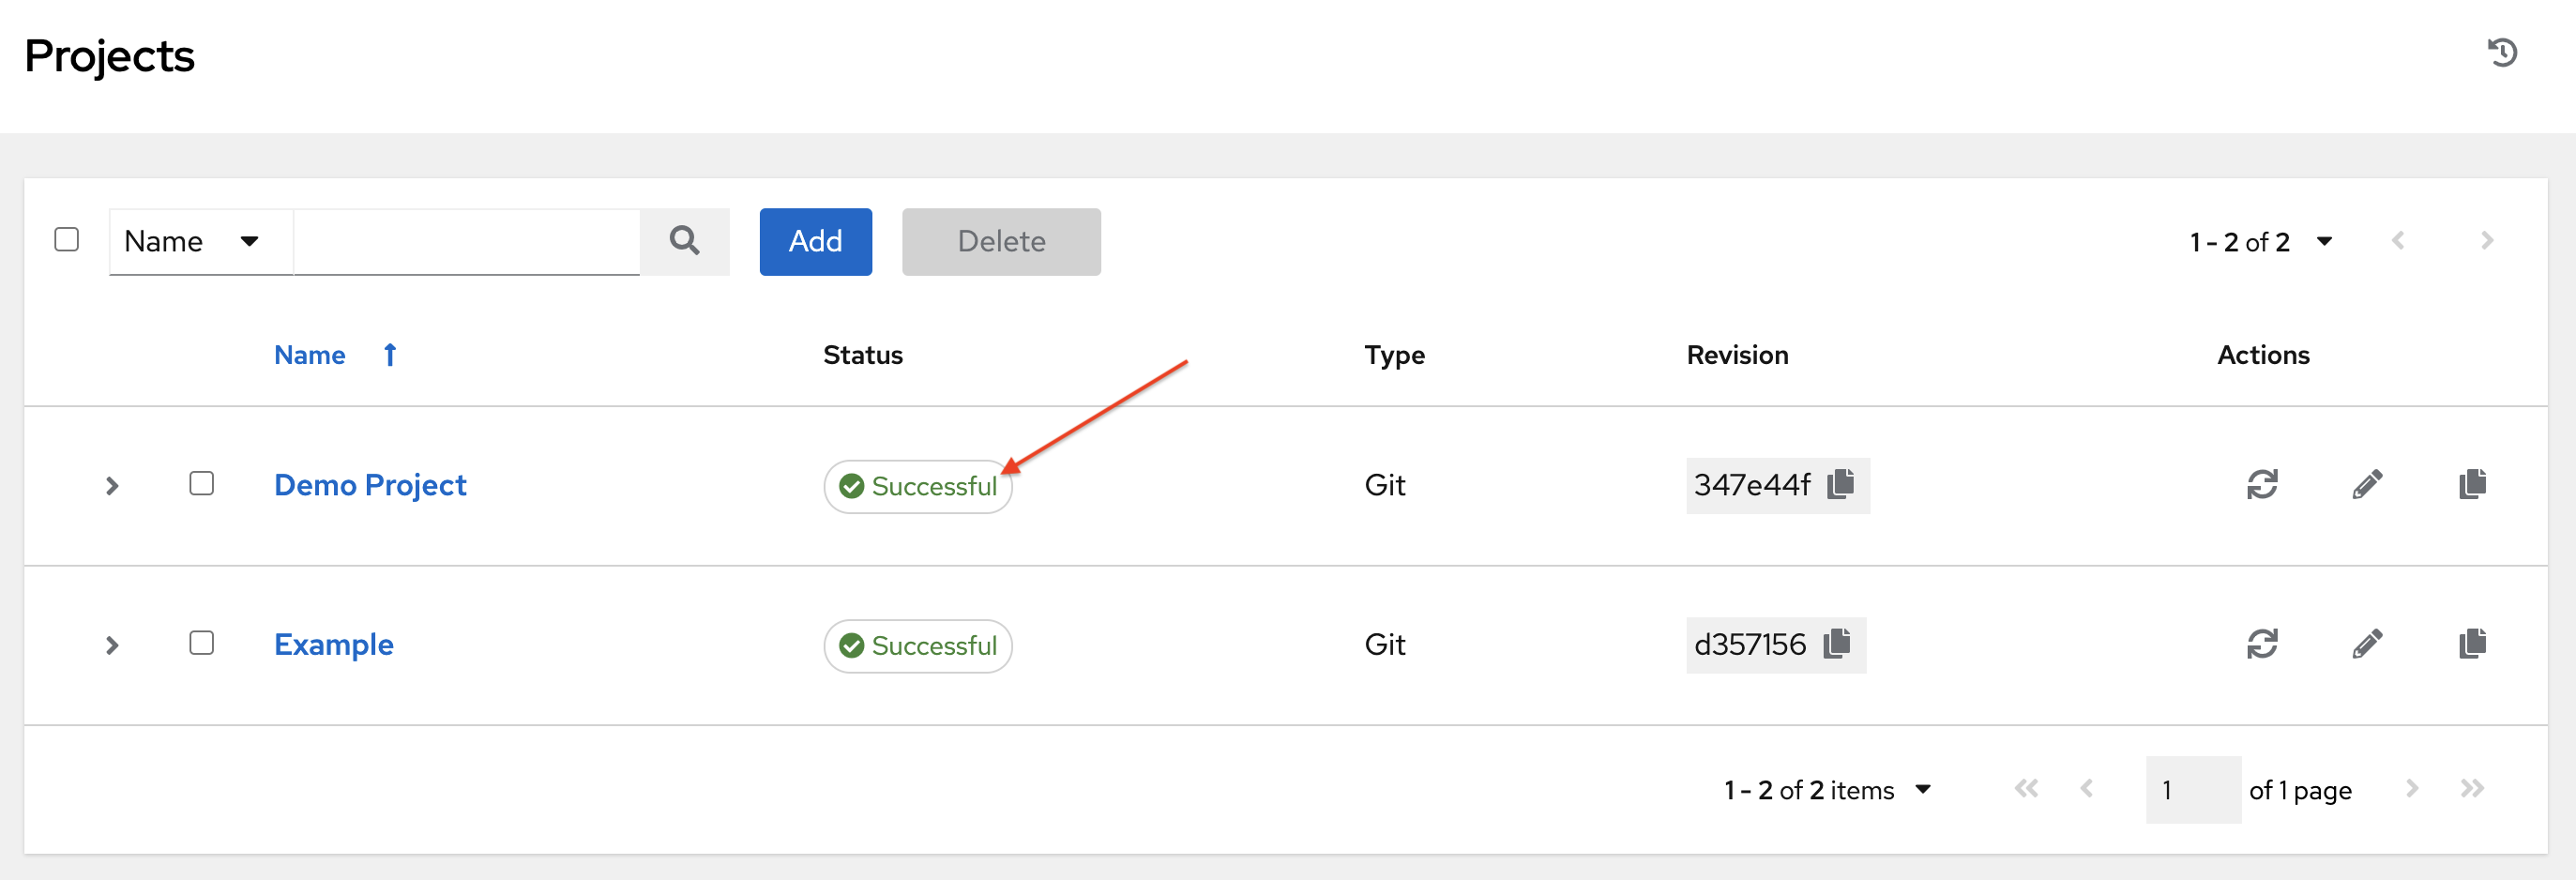Open the activity stream history icon
Screen dimensions: 2576x880
tap(2505, 52)
